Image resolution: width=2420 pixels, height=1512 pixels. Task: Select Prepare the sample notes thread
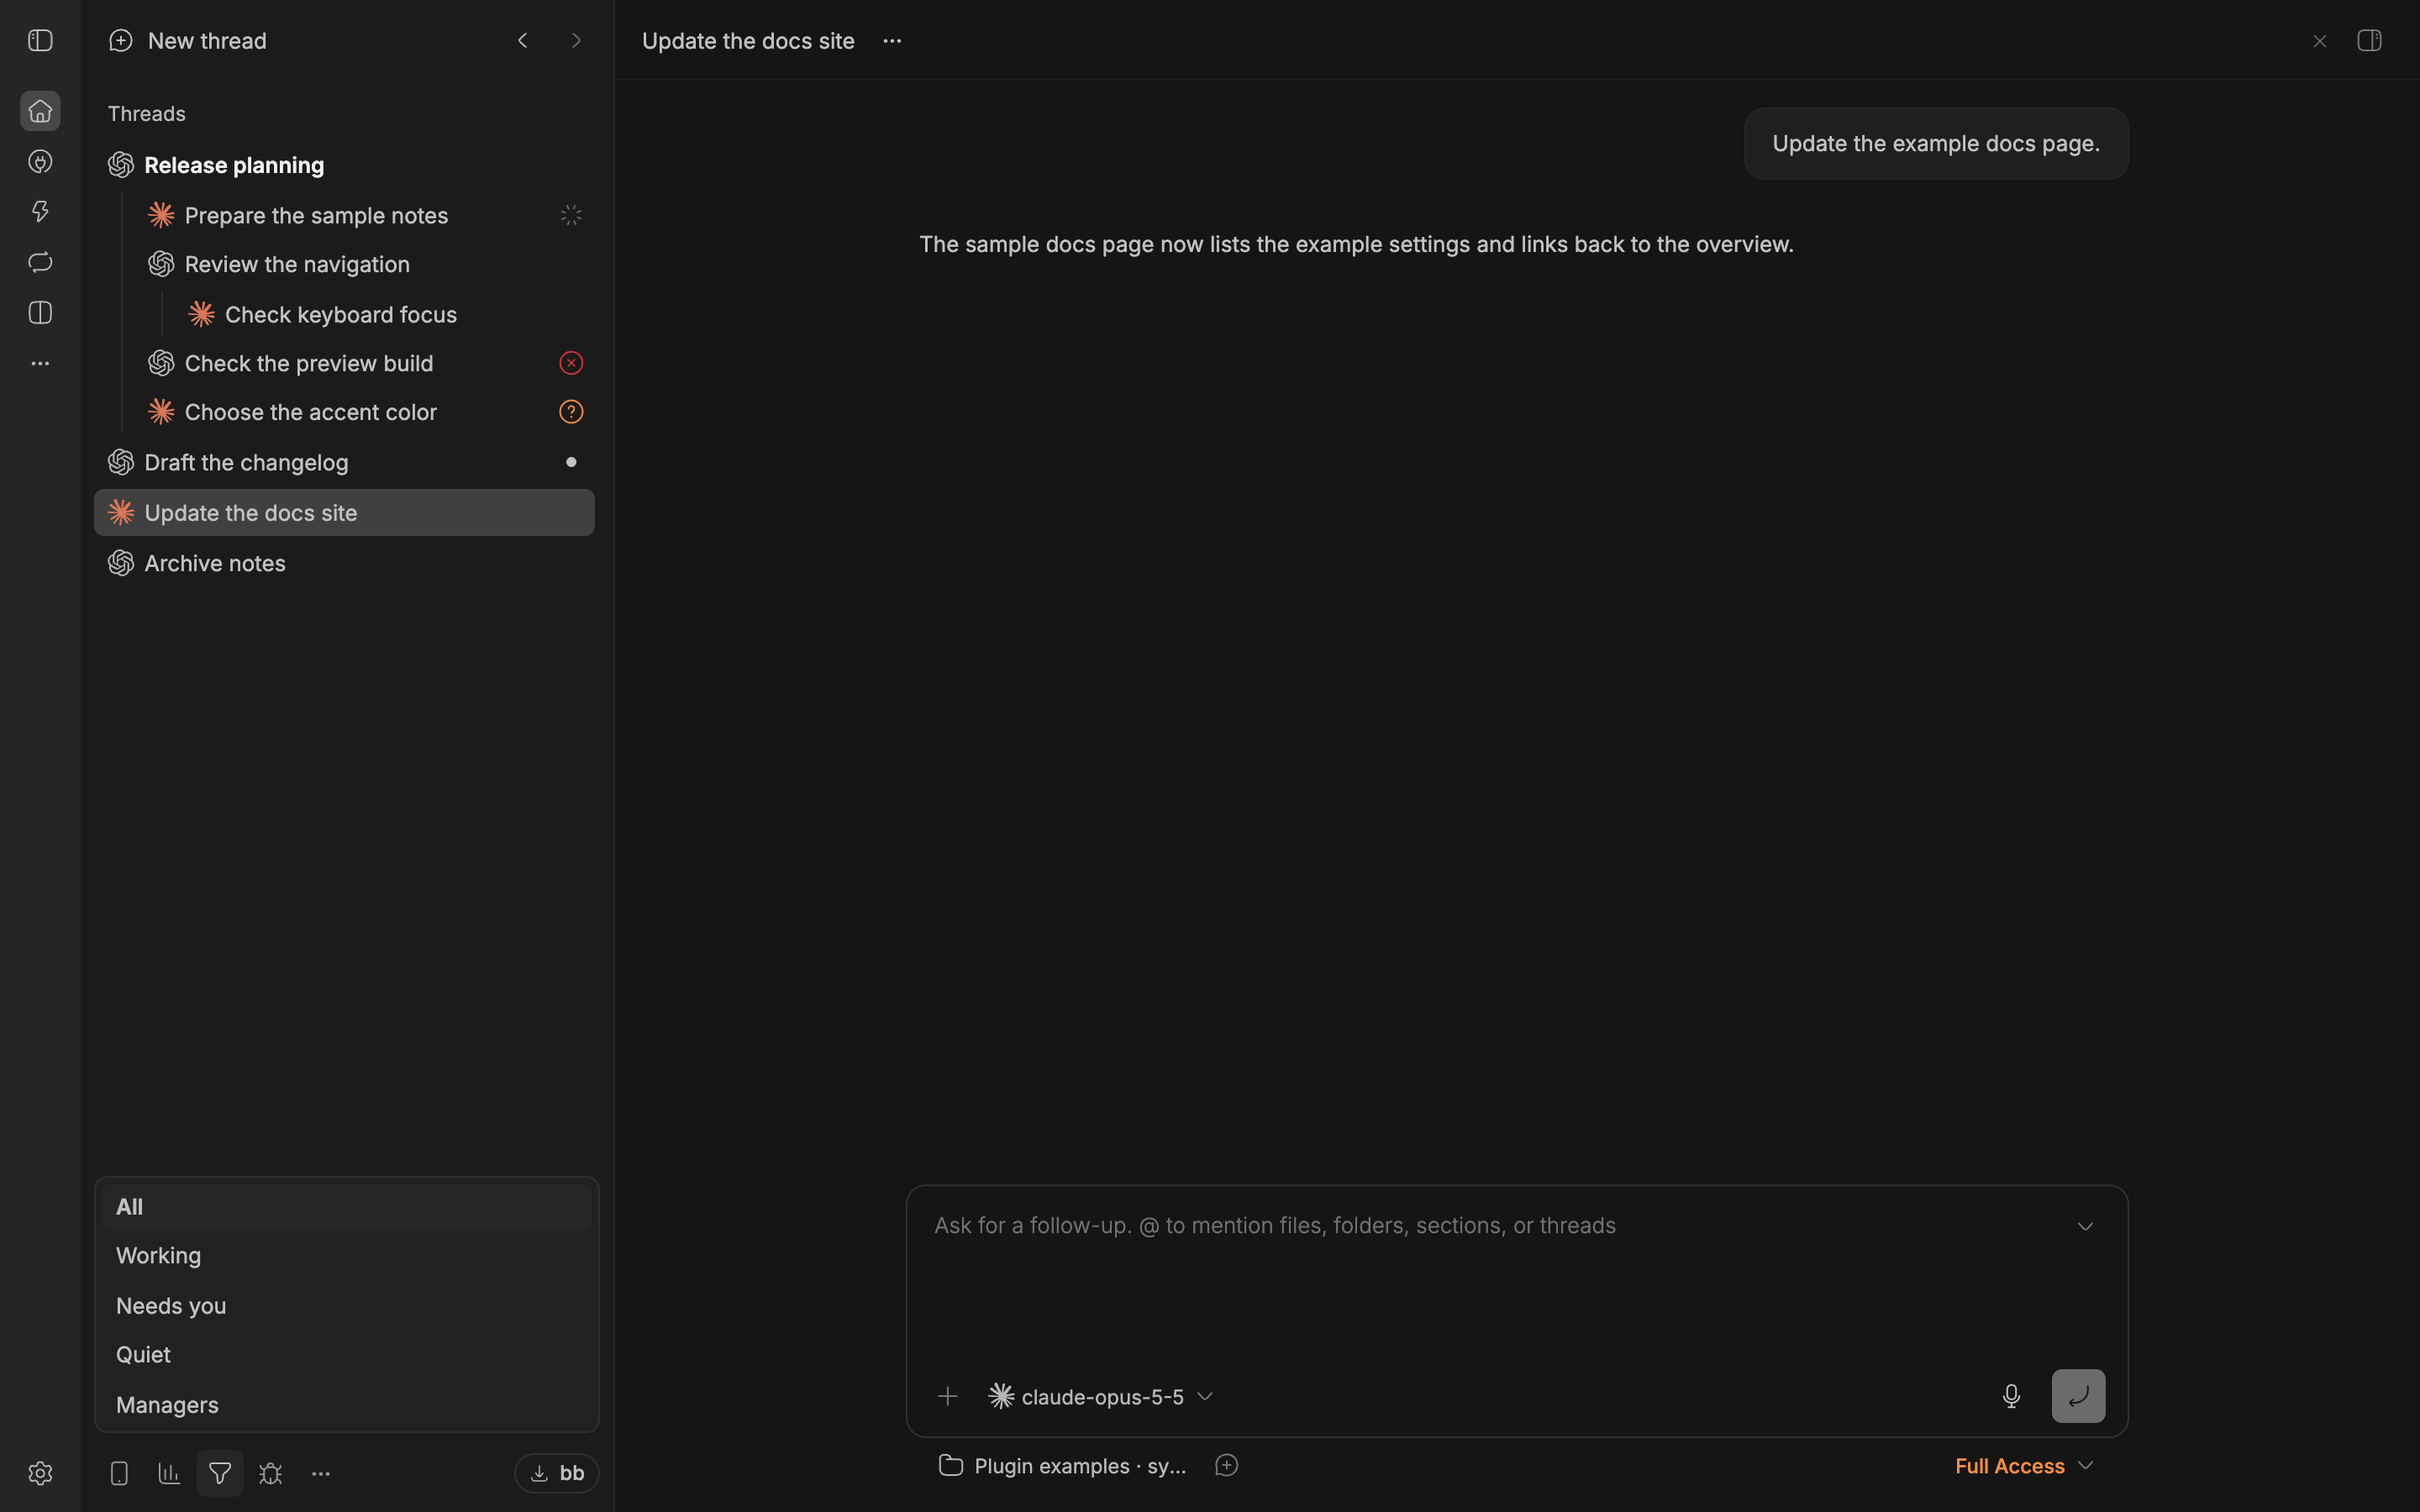tap(344, 215)
